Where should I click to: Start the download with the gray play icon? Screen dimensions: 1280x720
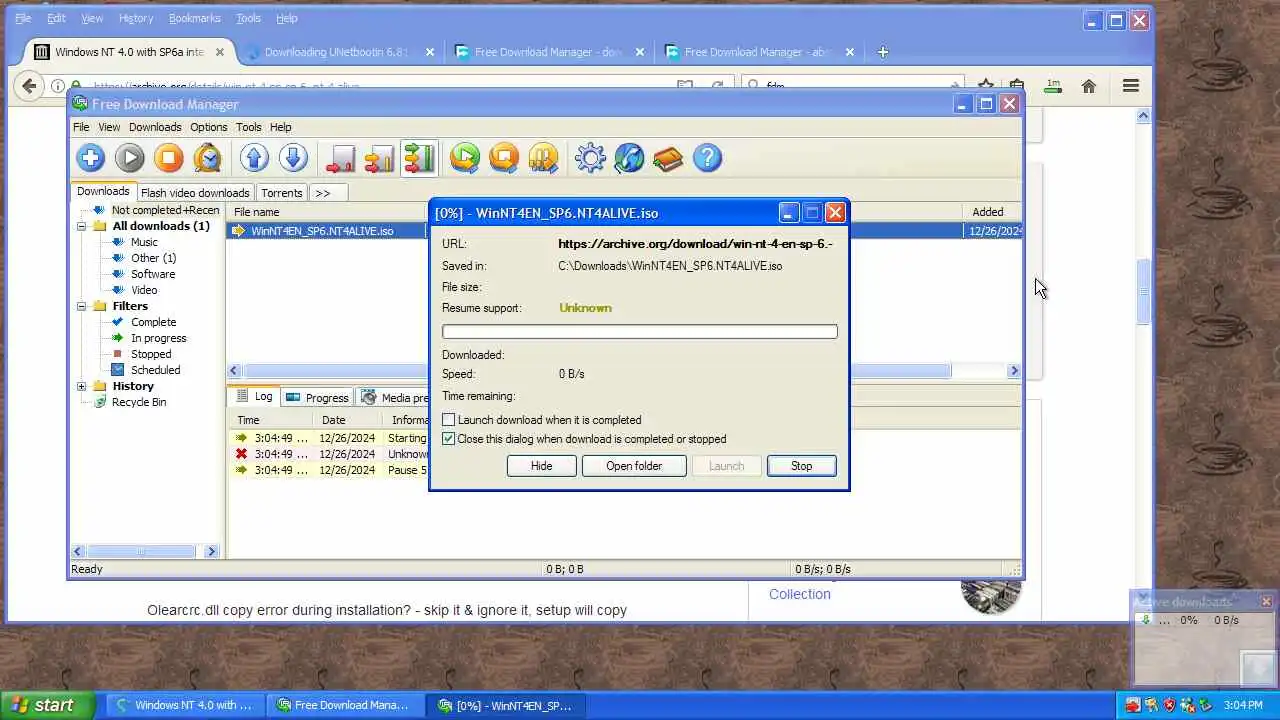point(130,158)
